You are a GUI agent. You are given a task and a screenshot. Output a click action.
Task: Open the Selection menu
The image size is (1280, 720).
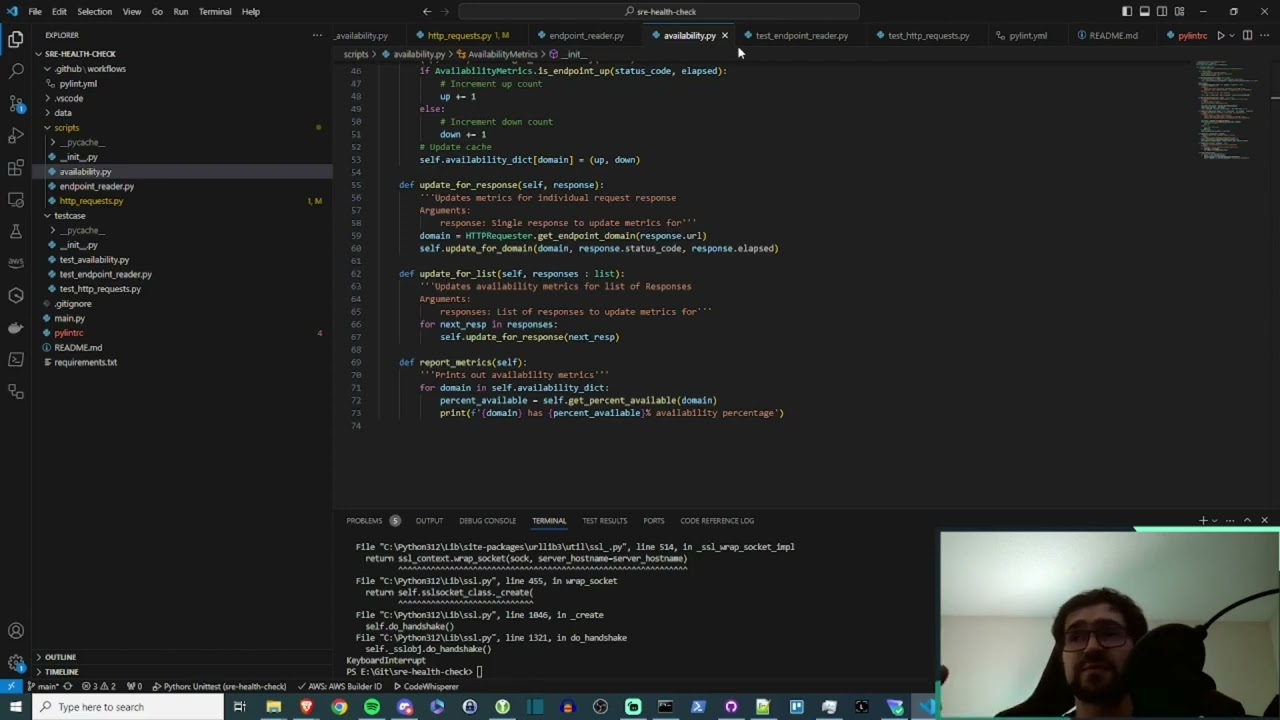(x=94, y=11)
